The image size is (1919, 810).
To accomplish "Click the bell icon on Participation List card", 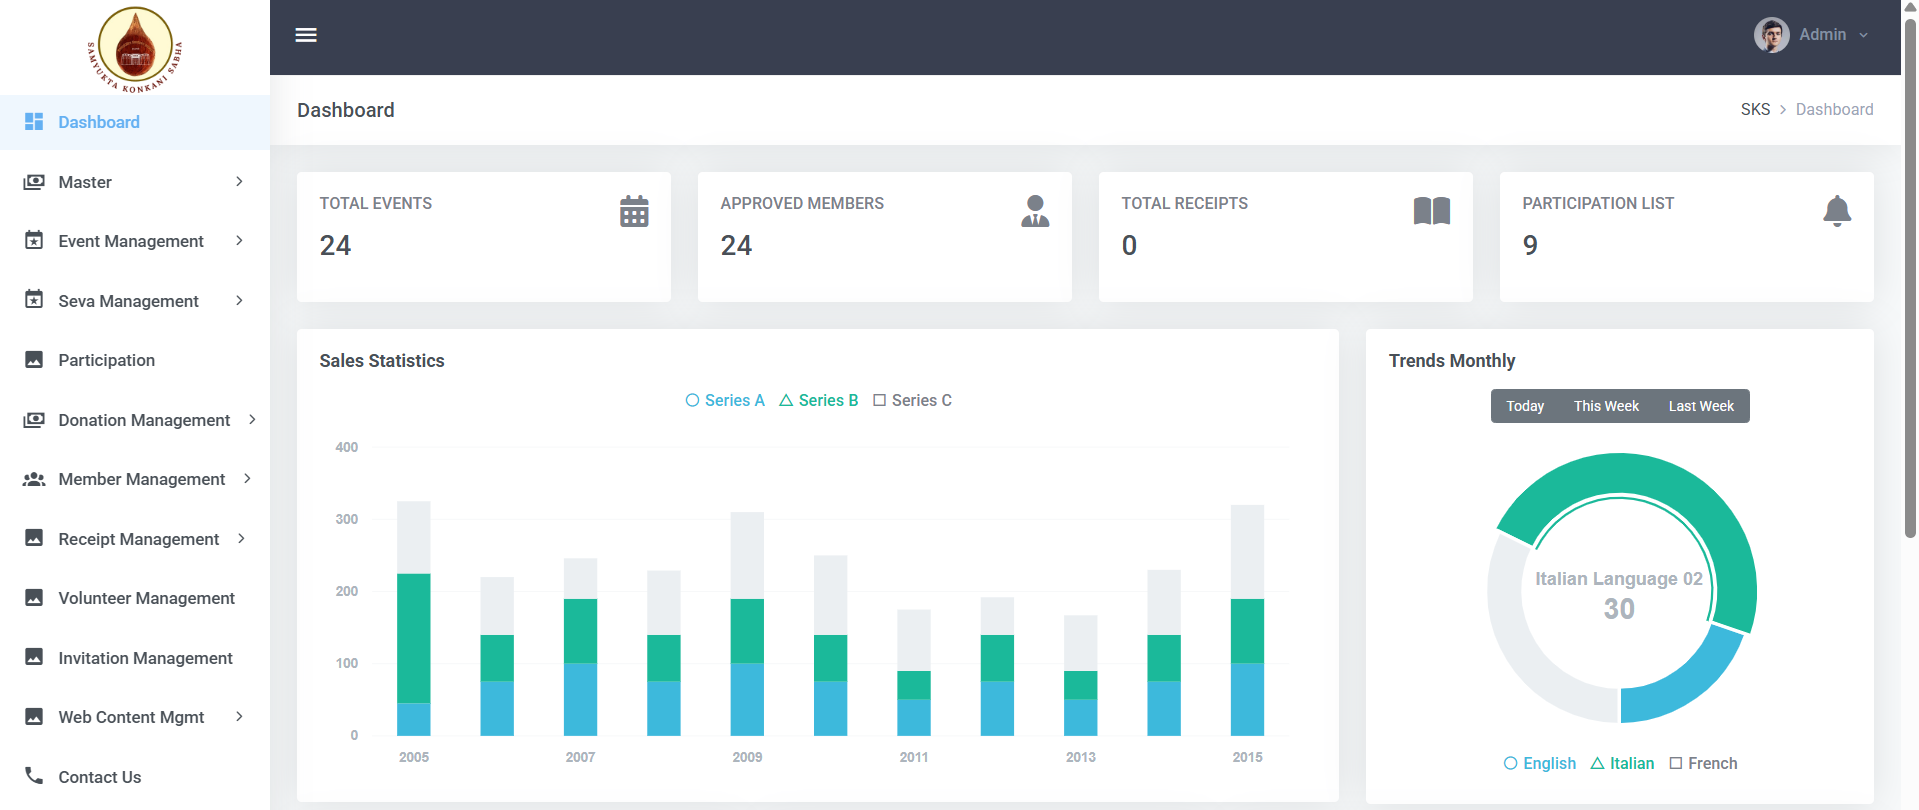I will click(1836, 211).
